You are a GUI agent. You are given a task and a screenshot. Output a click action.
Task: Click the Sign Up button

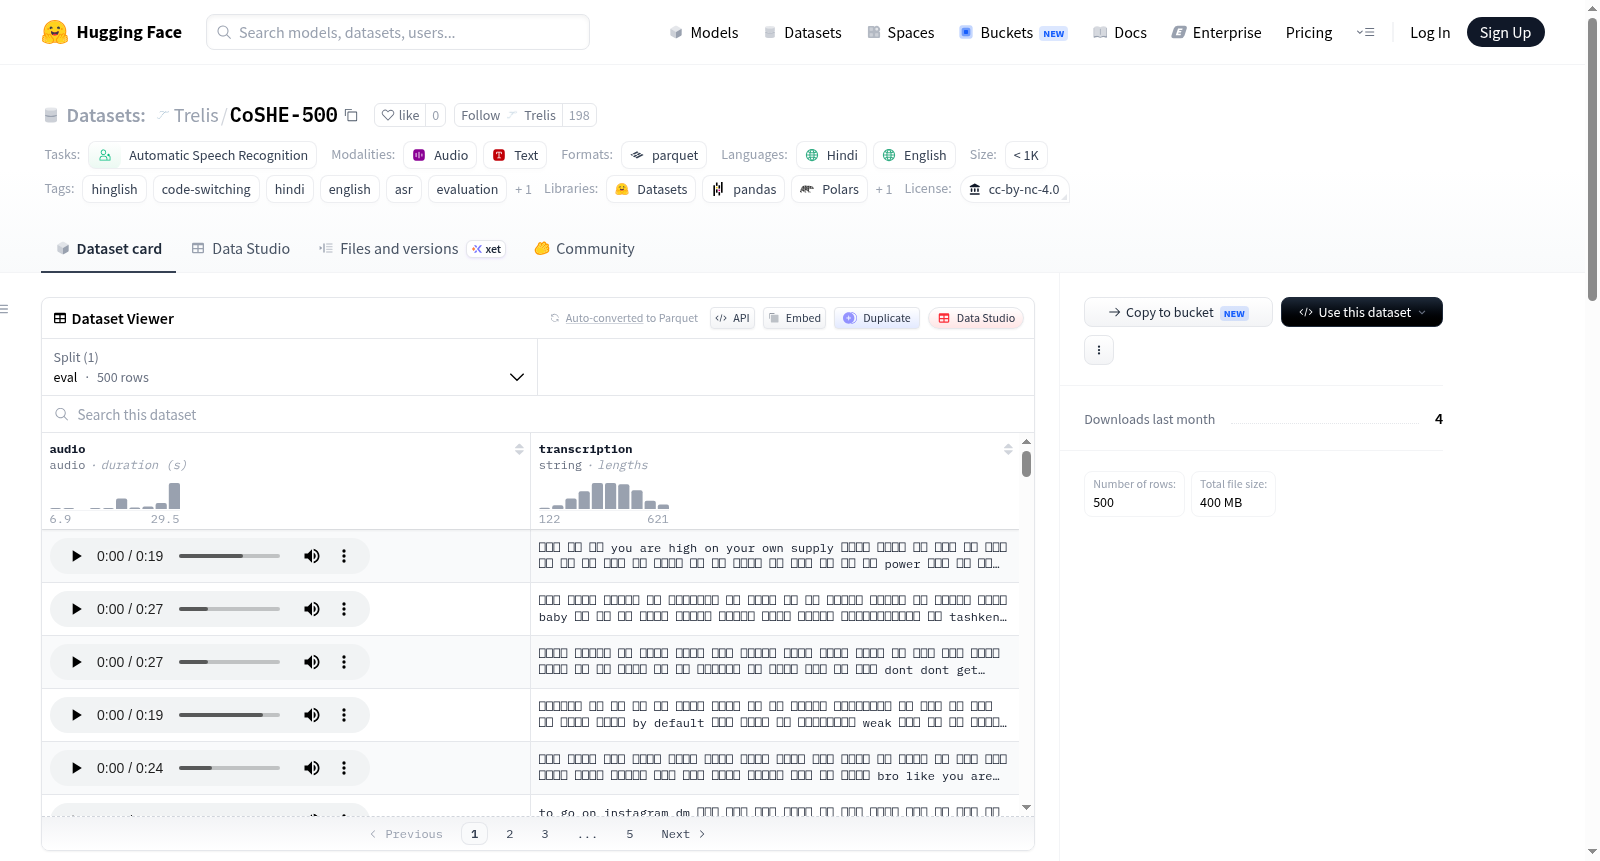coord(1506,32)
